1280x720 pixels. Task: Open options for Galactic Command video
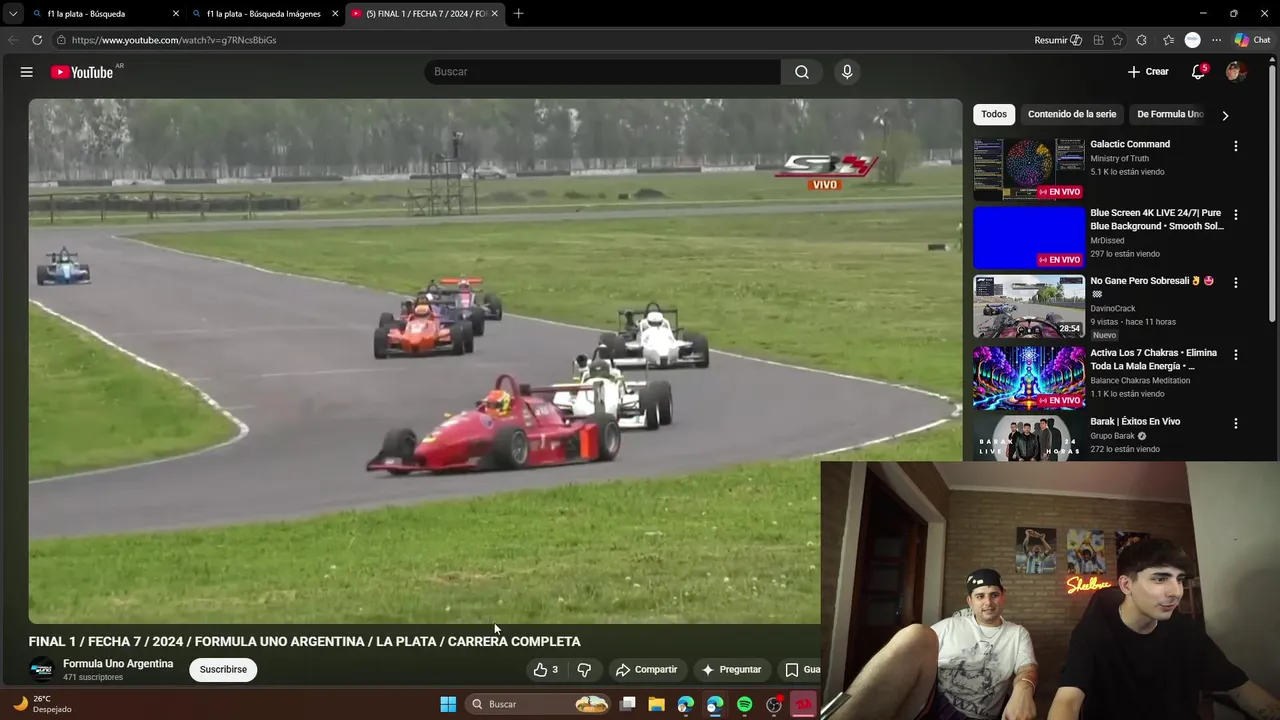point(1236,146)
